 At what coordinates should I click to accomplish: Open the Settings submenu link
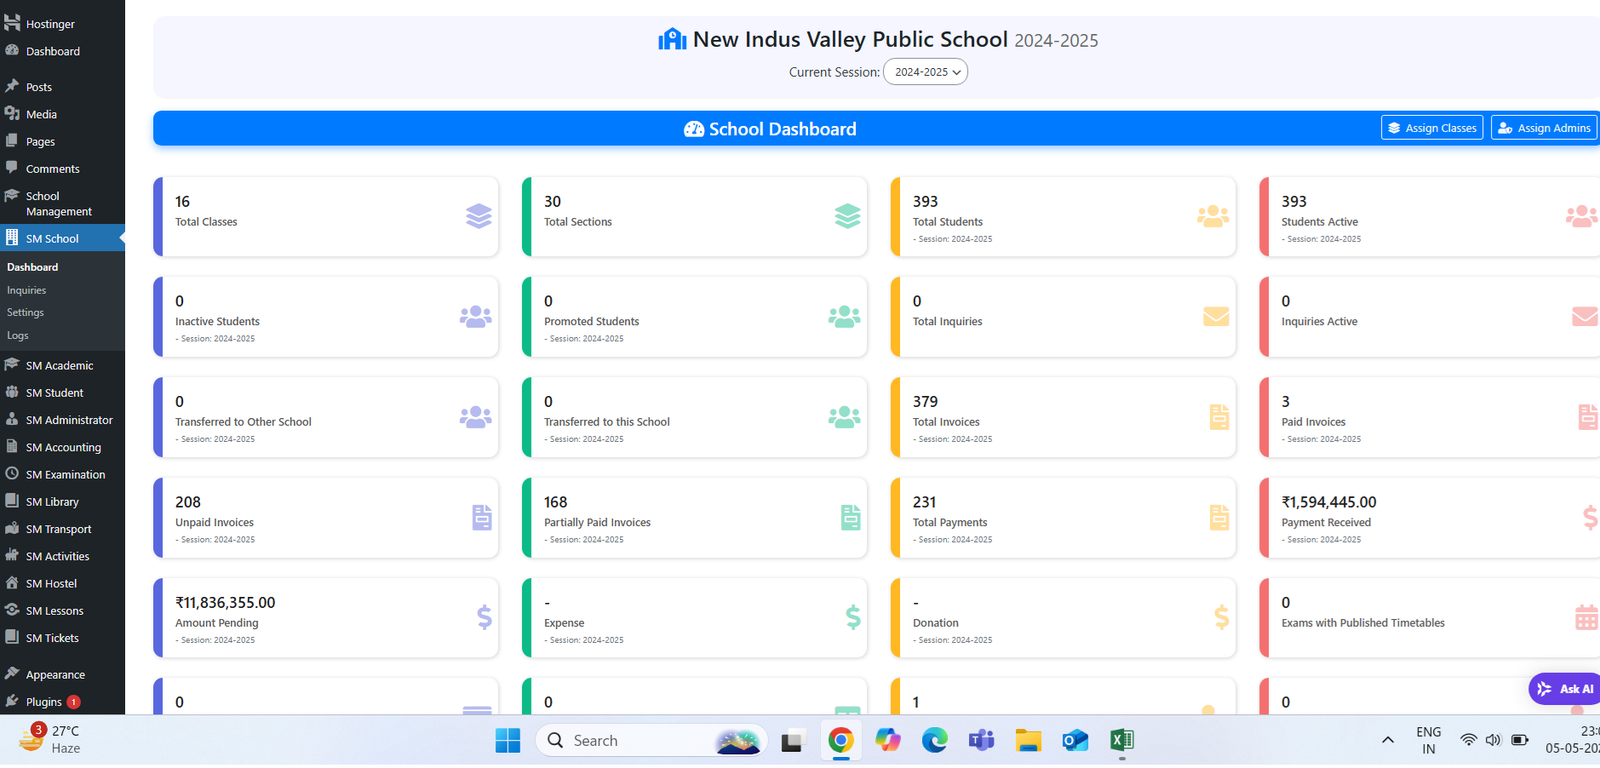(25, 312)
